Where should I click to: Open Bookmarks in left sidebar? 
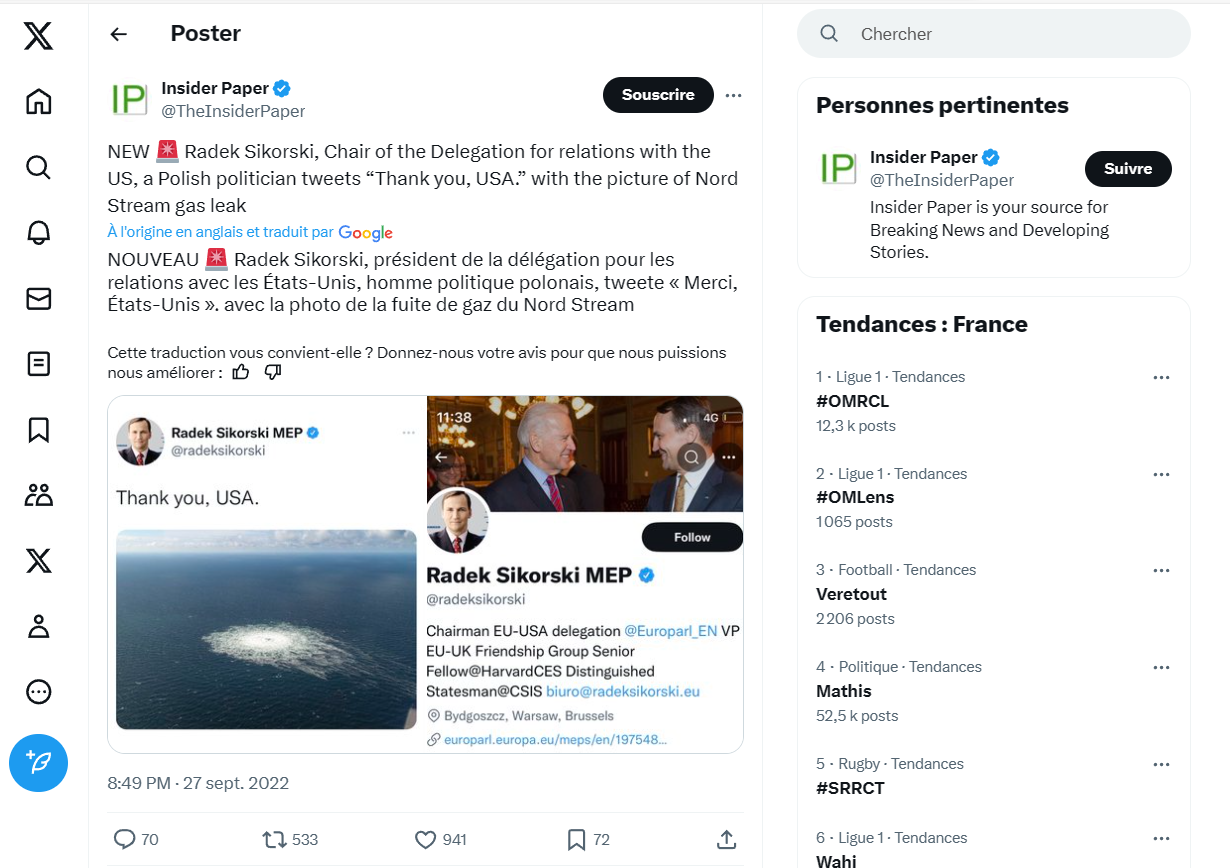[x=38, y=429]
